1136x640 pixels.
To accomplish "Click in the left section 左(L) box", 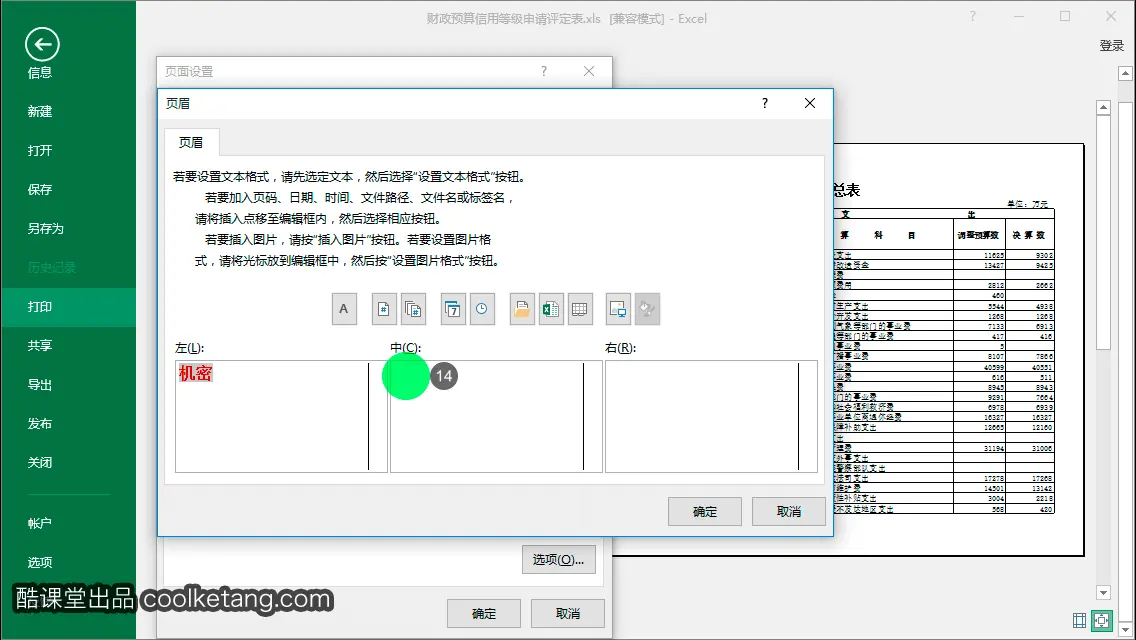I will (x=281, y=417).
